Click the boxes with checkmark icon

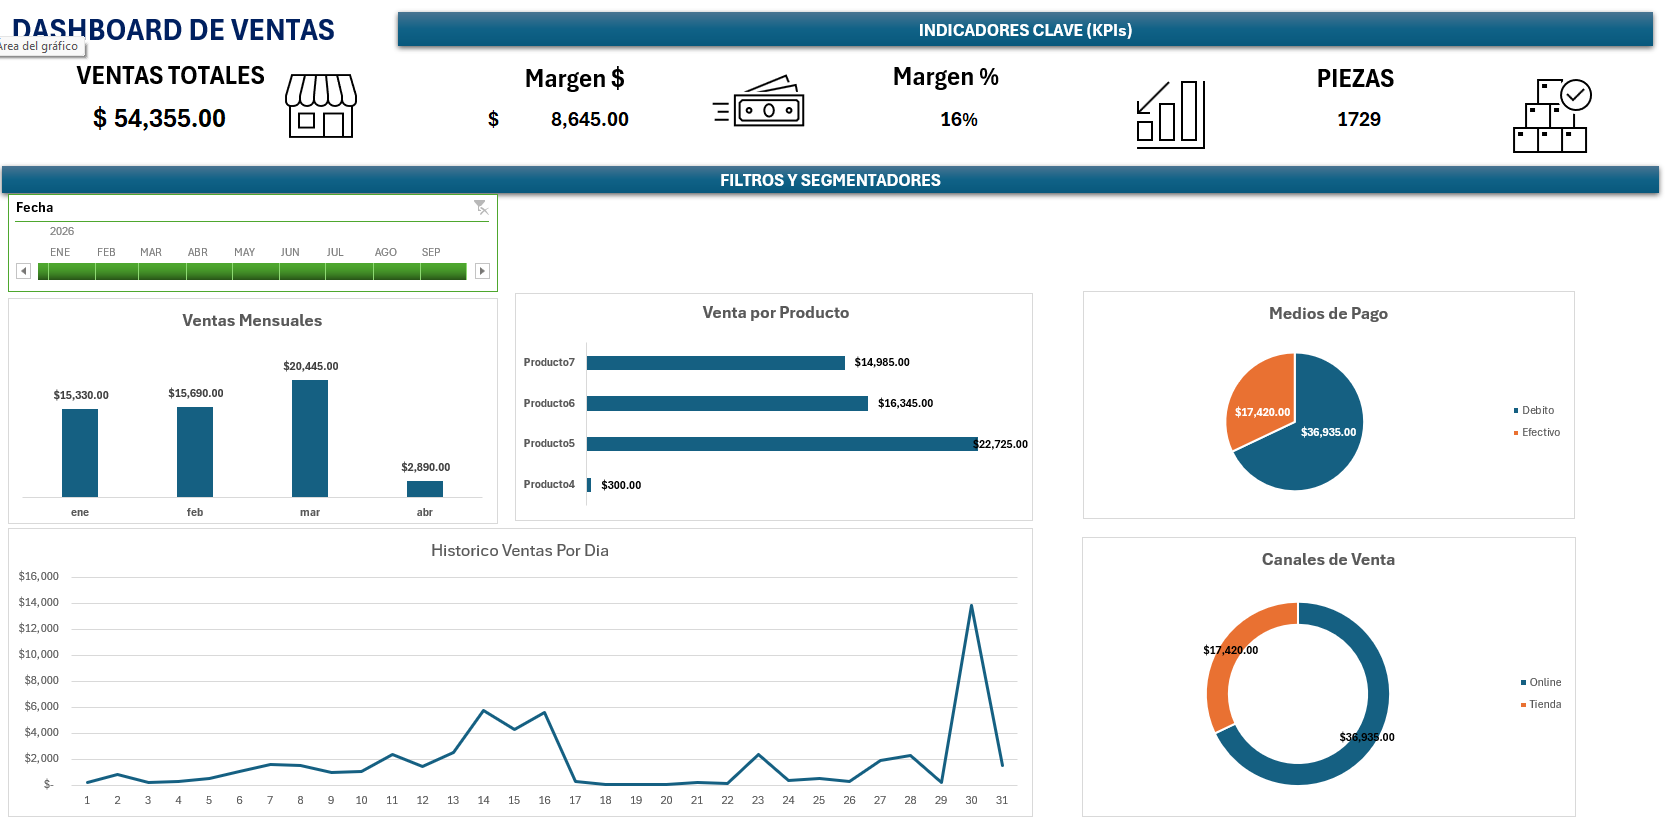(x=1552, y=116)
